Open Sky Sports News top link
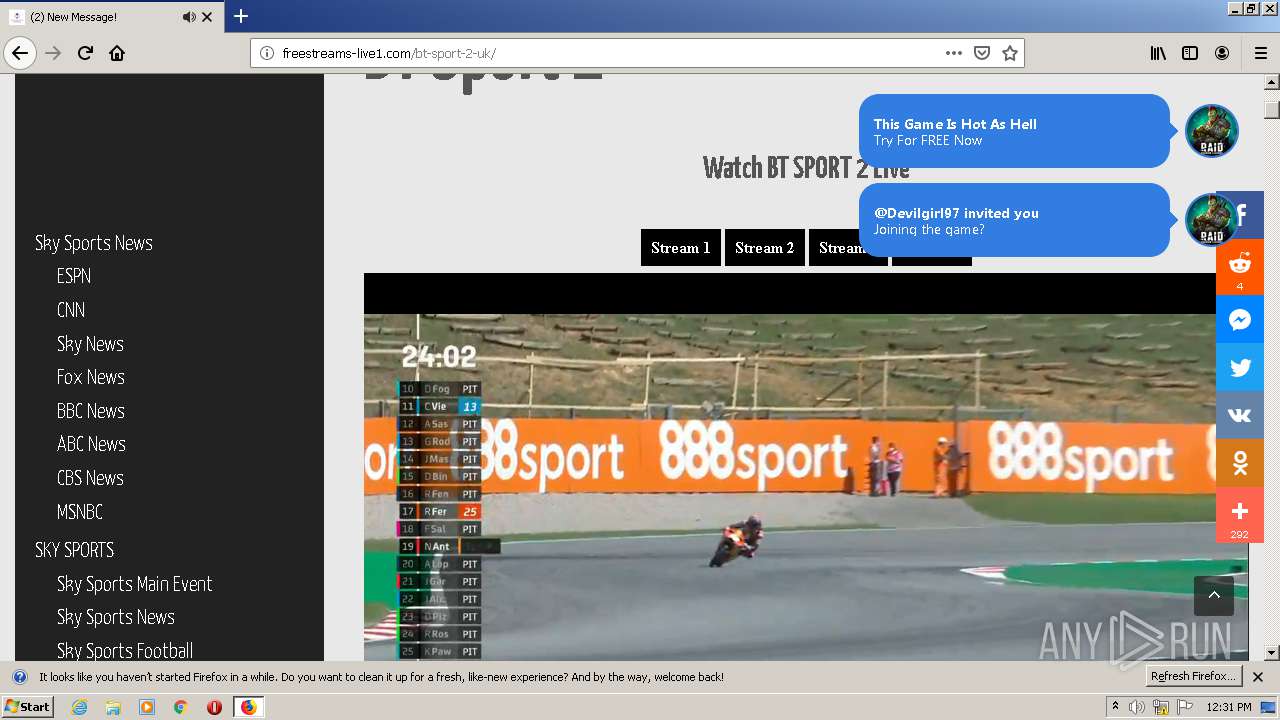 coord(94,243)
